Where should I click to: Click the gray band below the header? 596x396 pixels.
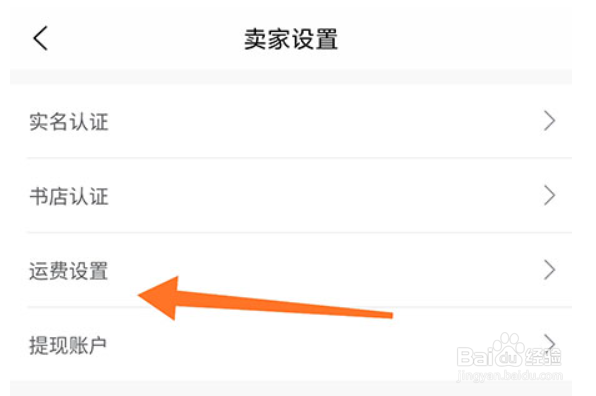[291, 77]
